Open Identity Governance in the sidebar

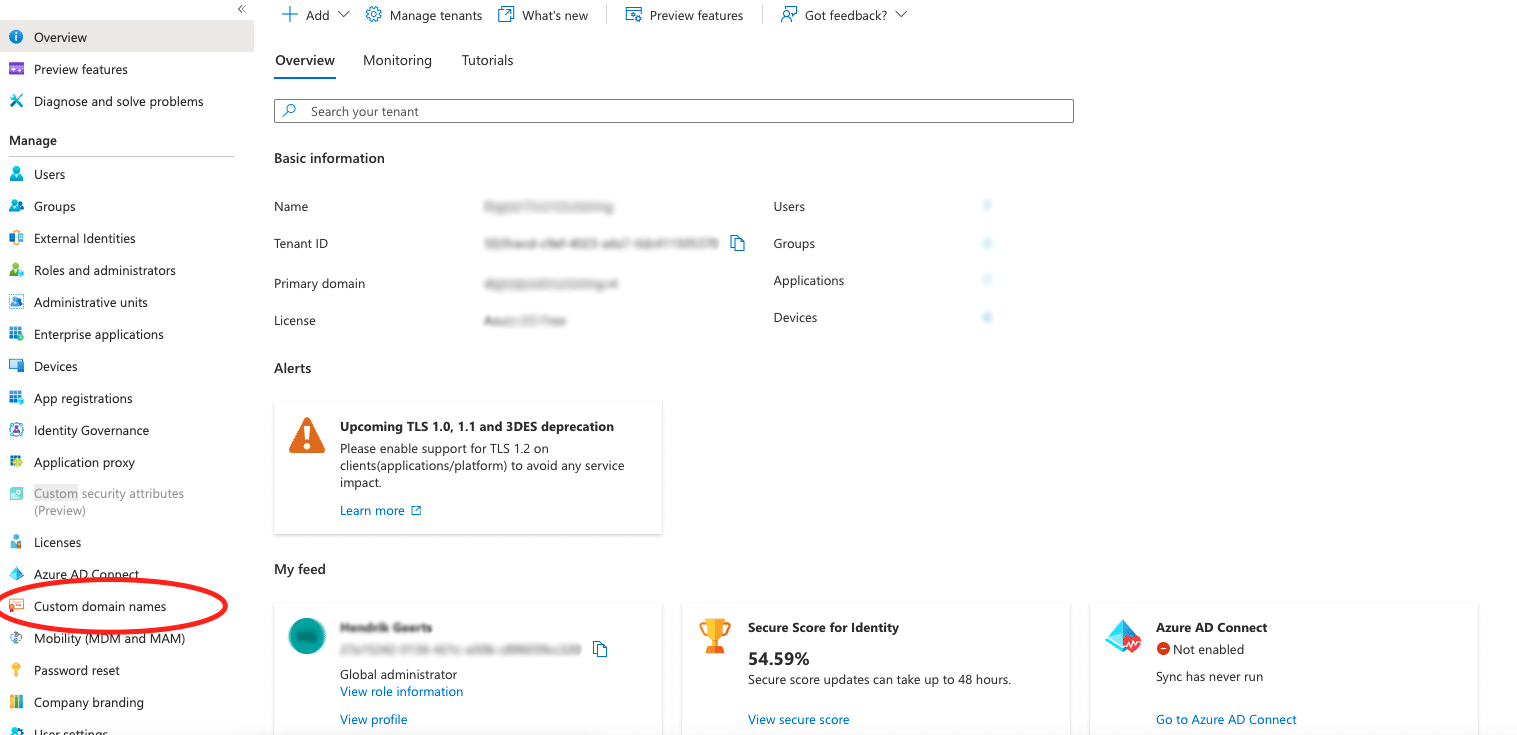click(x=91, y=430)
